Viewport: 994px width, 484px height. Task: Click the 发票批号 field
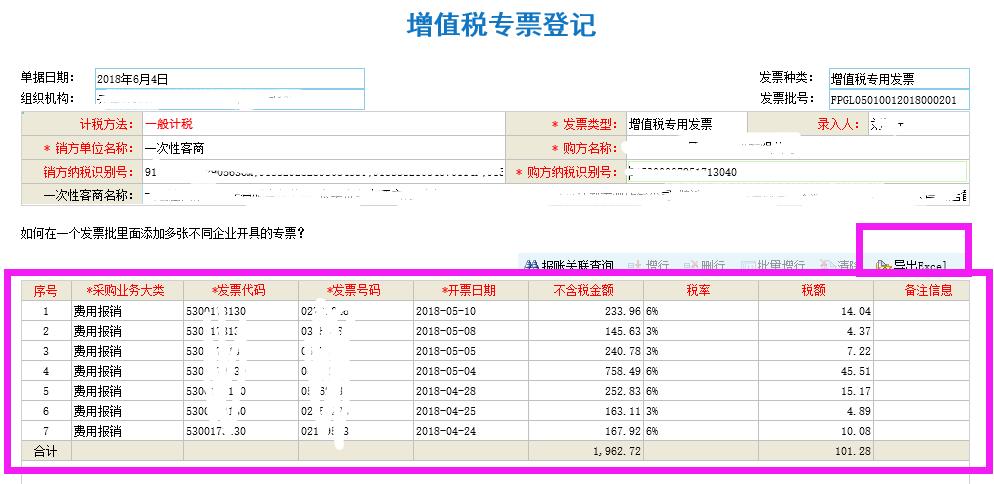898,100
